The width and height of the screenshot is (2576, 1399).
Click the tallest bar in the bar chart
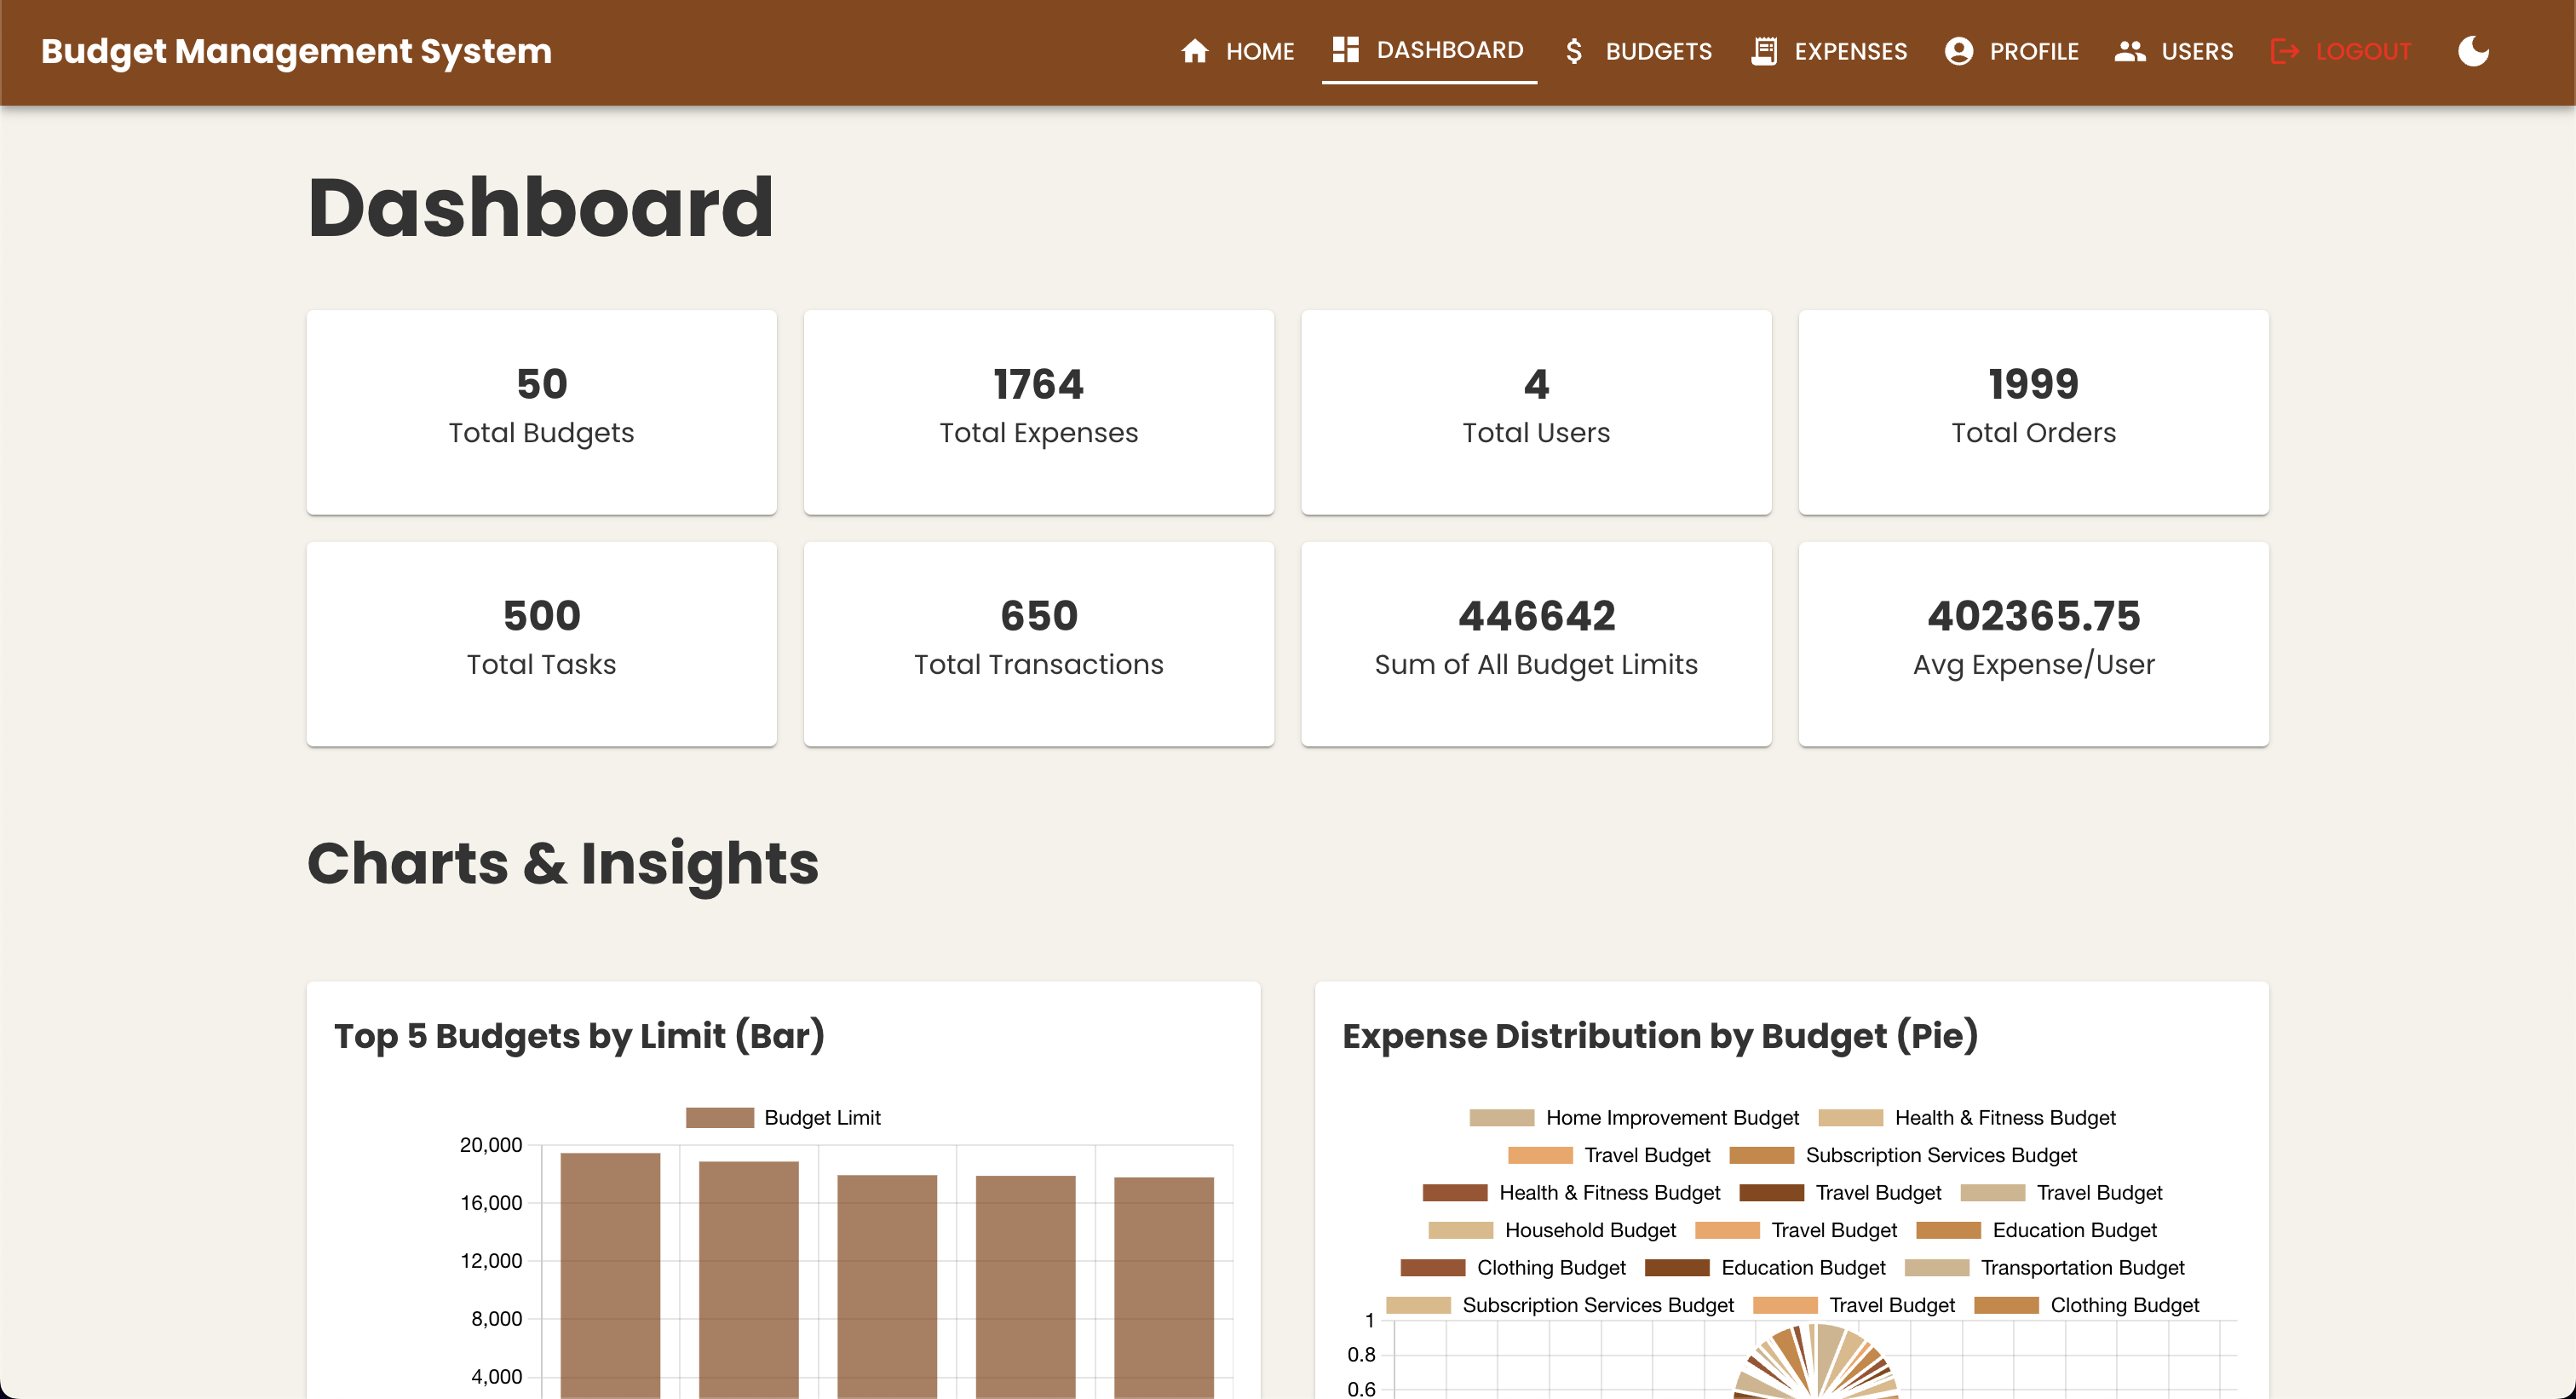[610, 1275]
